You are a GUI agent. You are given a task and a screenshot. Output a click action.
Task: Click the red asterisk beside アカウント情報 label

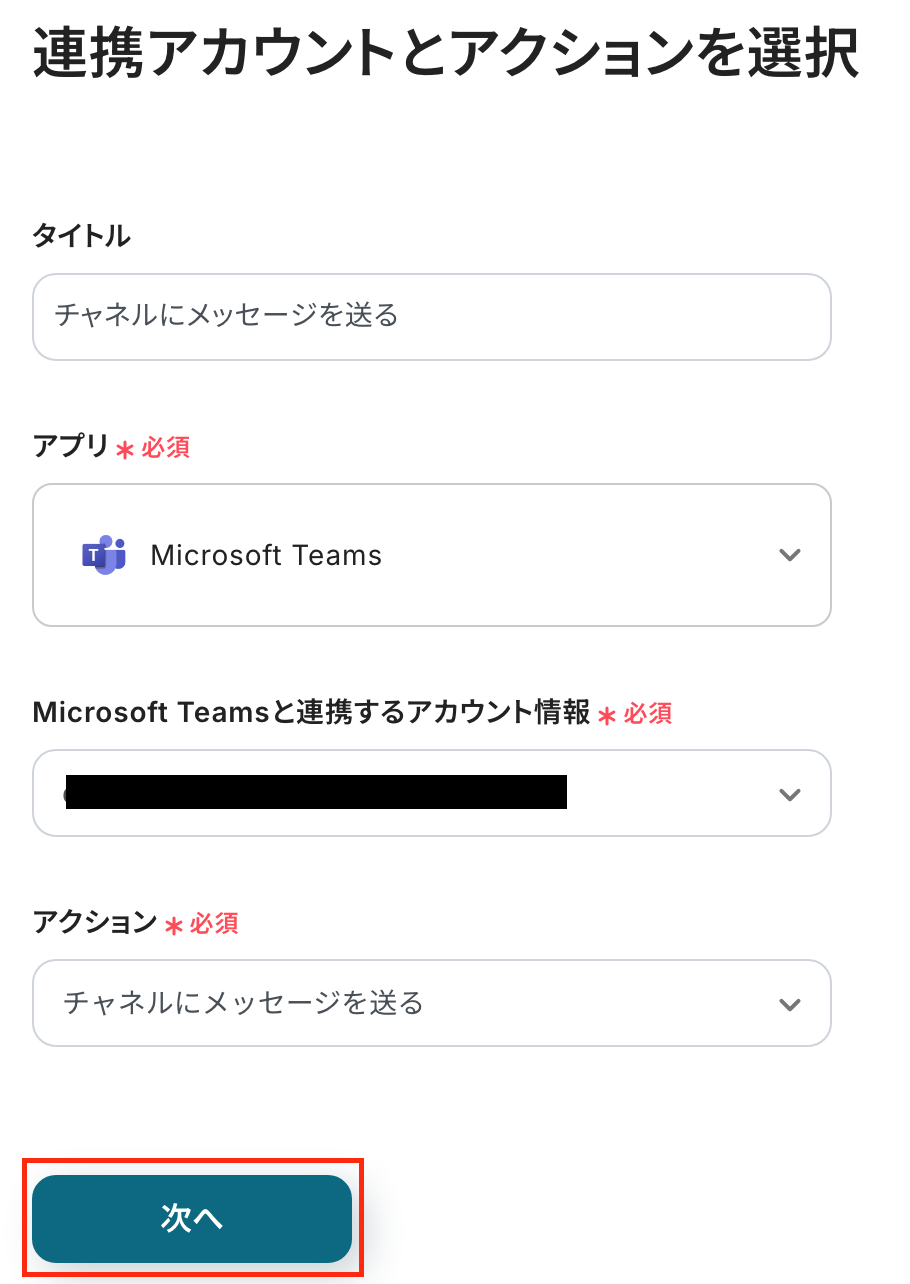(607, 716)
